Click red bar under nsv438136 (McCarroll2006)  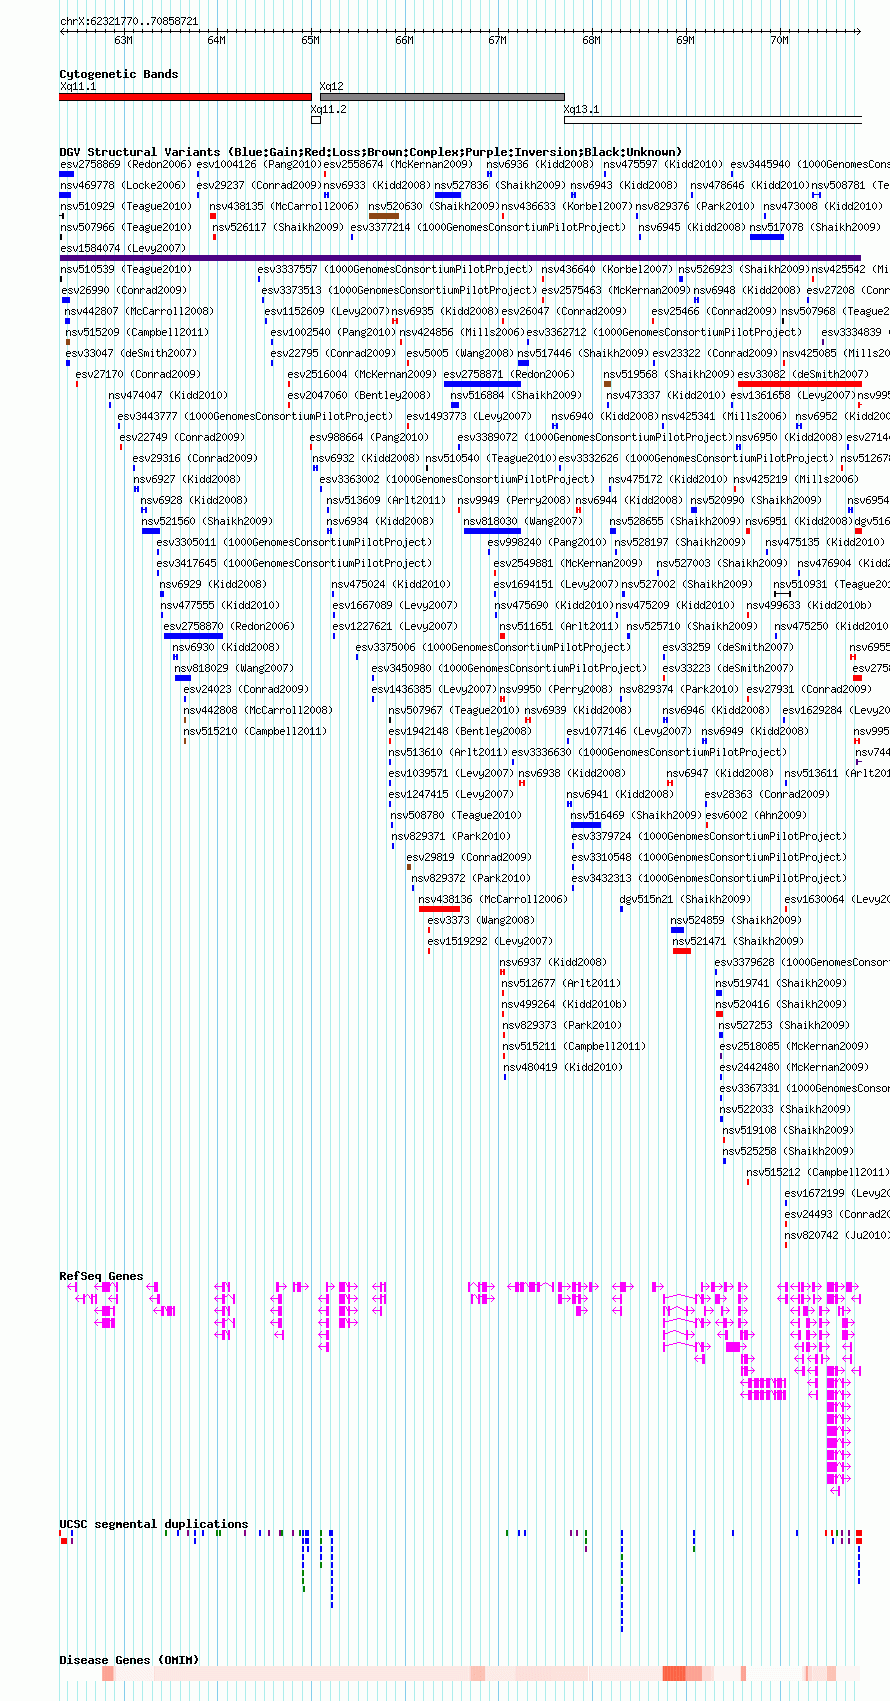439,909
